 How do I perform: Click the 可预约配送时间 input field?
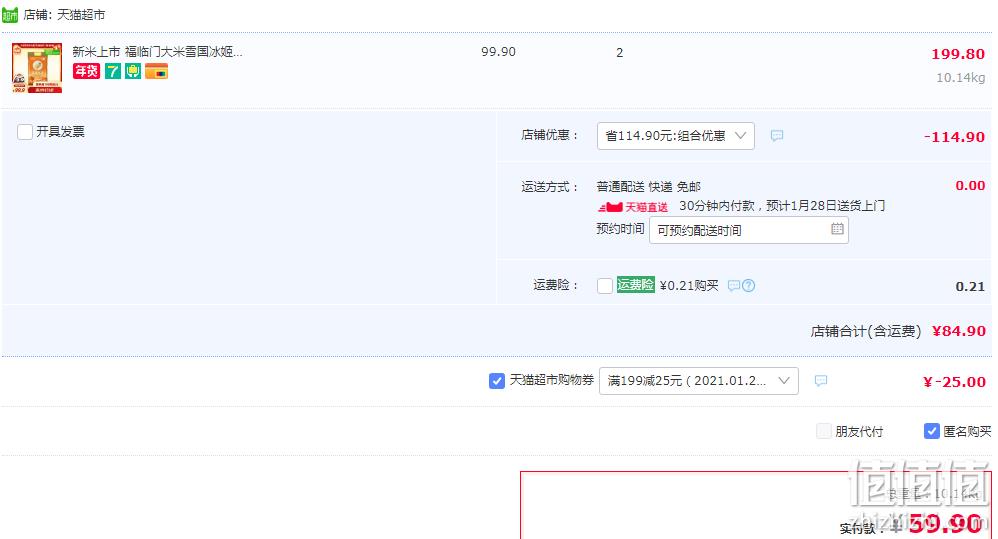click(748, 230)
